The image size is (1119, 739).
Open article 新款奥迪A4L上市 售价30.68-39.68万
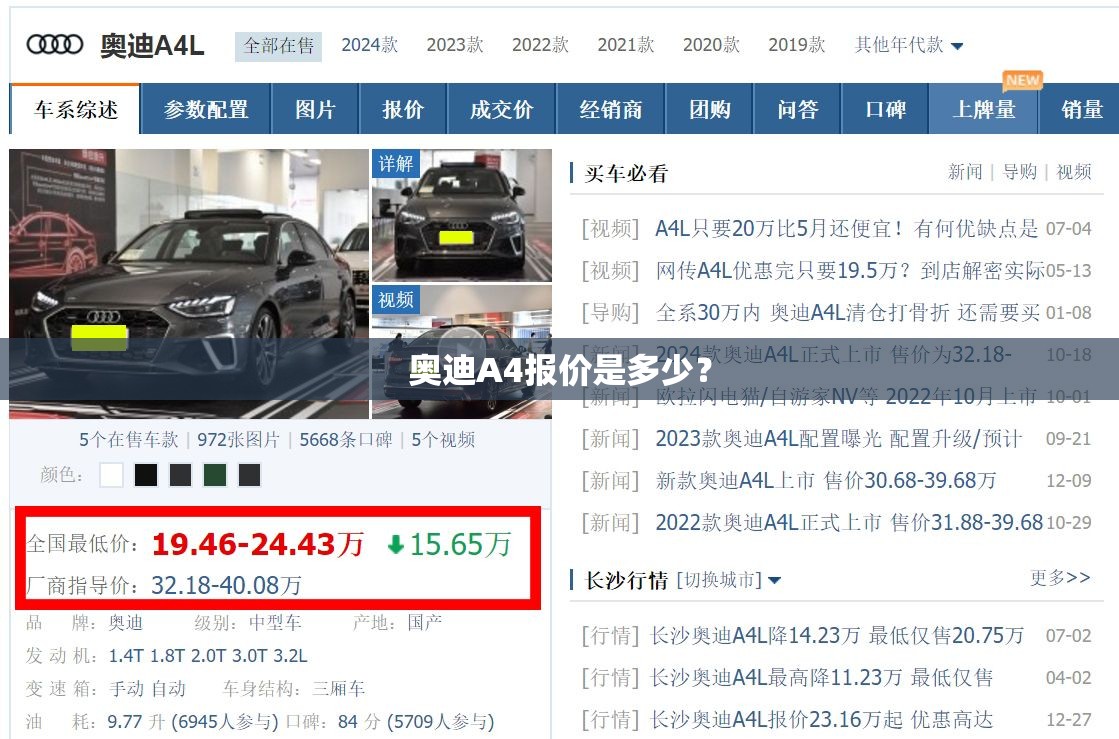coord(826,481)
